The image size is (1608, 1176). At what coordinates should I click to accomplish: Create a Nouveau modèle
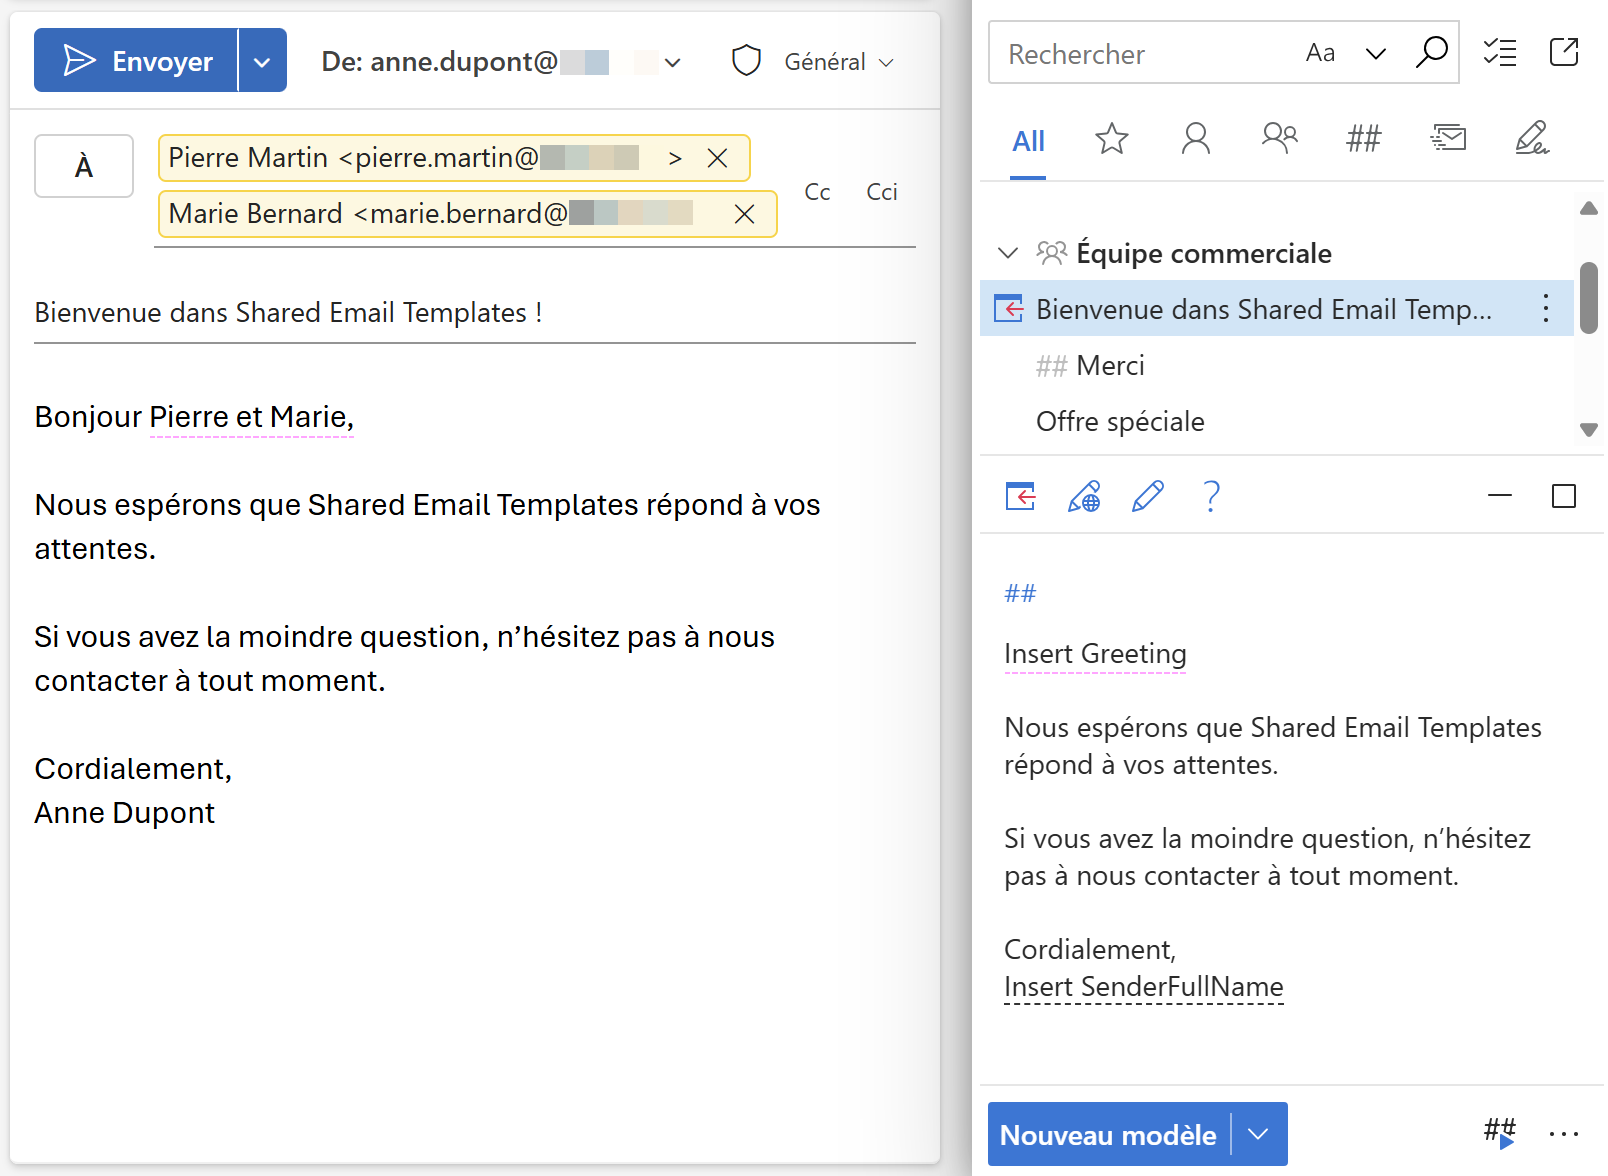(x=1108, y=1135)
